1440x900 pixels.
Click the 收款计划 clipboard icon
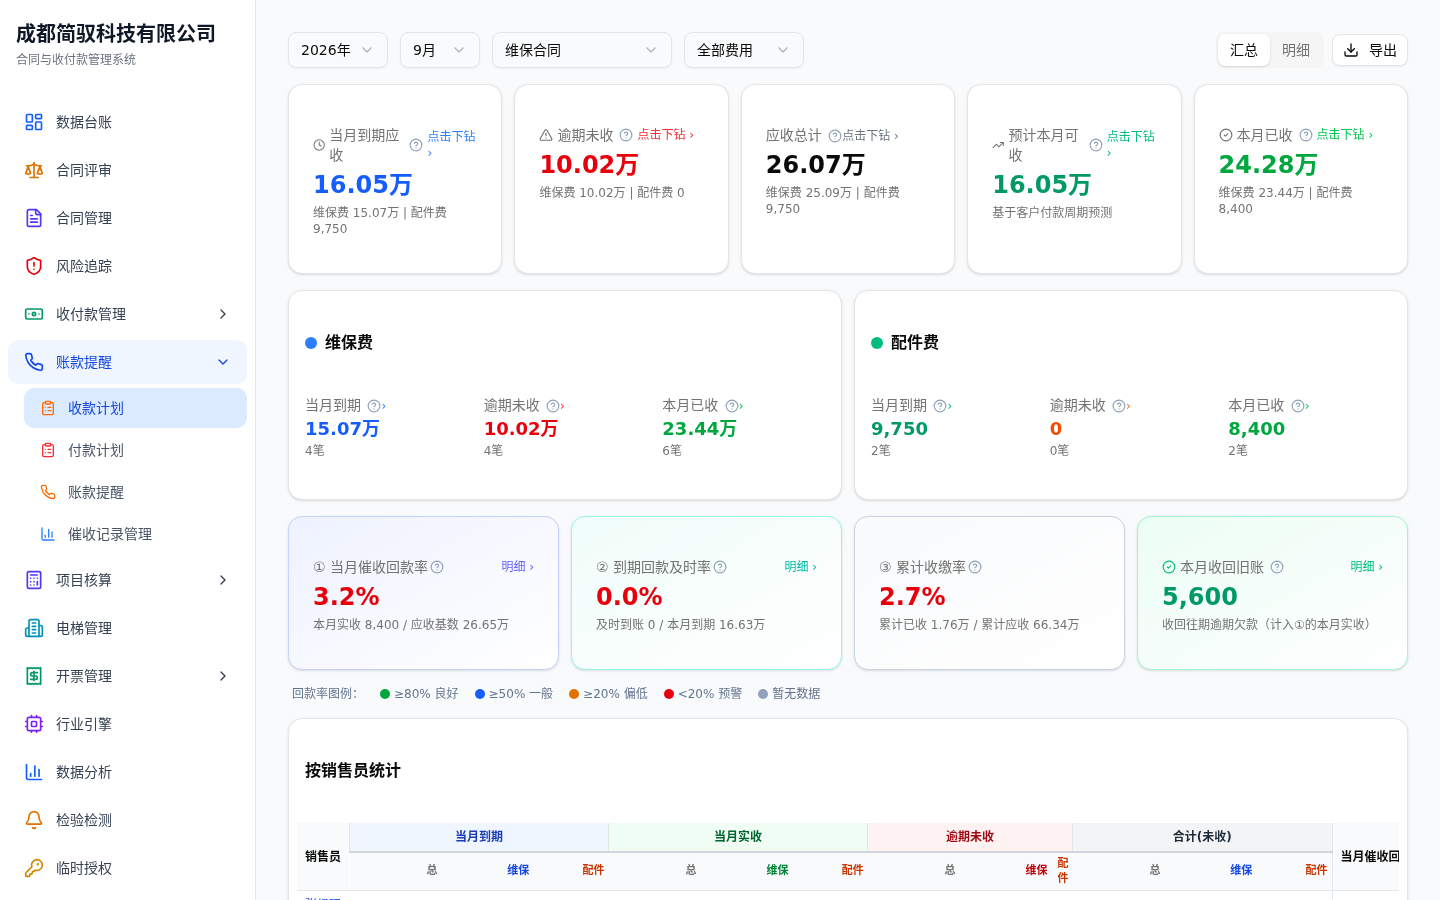coord(48,408)
